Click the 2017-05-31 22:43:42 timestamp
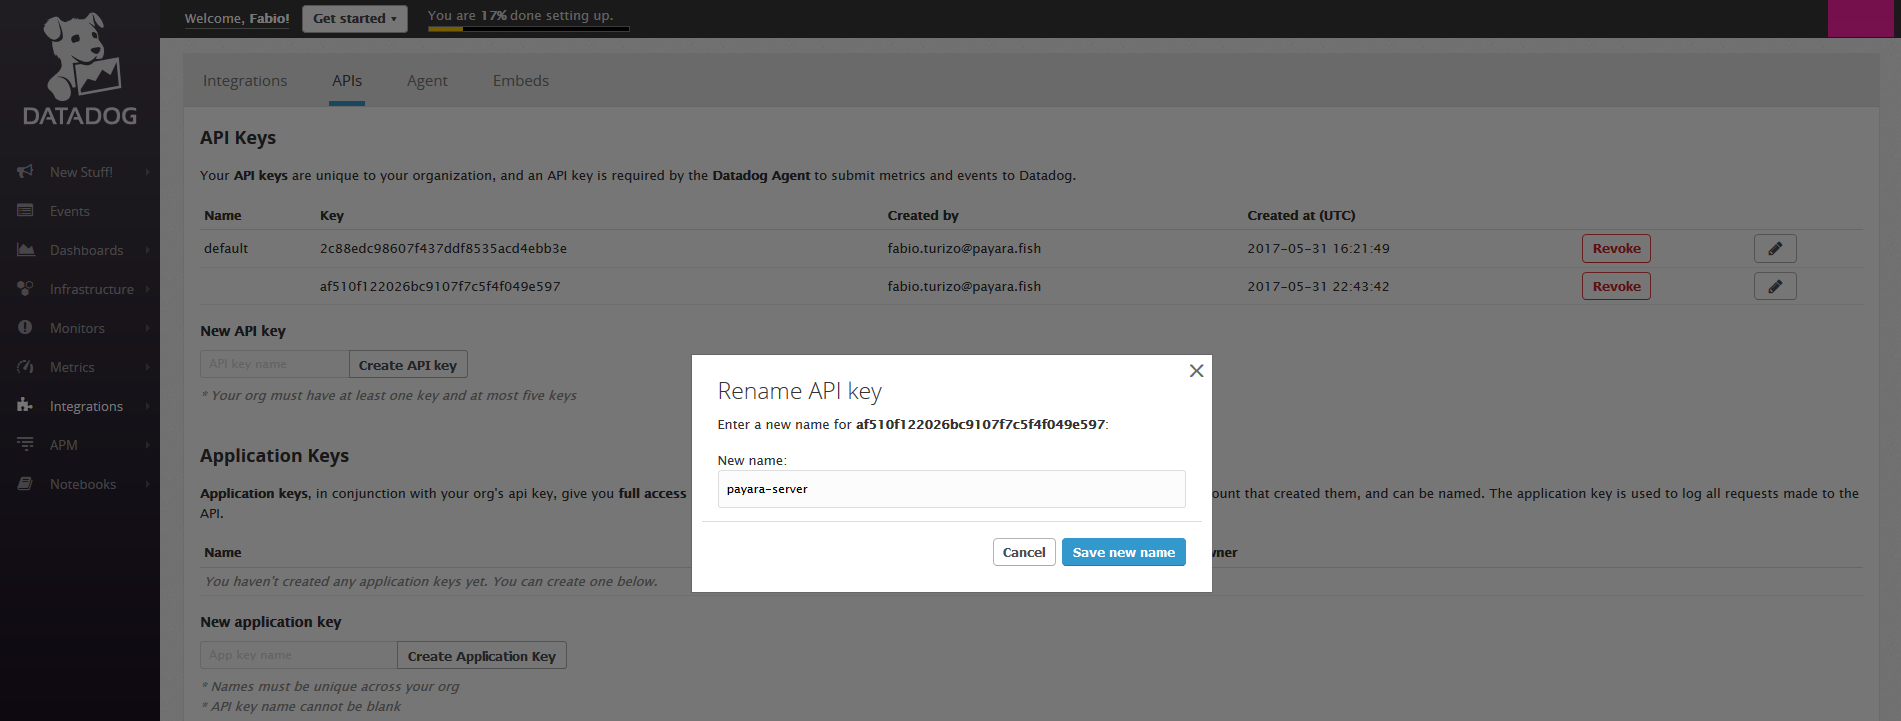This screenshot has width=1901, height=721. (x=1318, y=286)
